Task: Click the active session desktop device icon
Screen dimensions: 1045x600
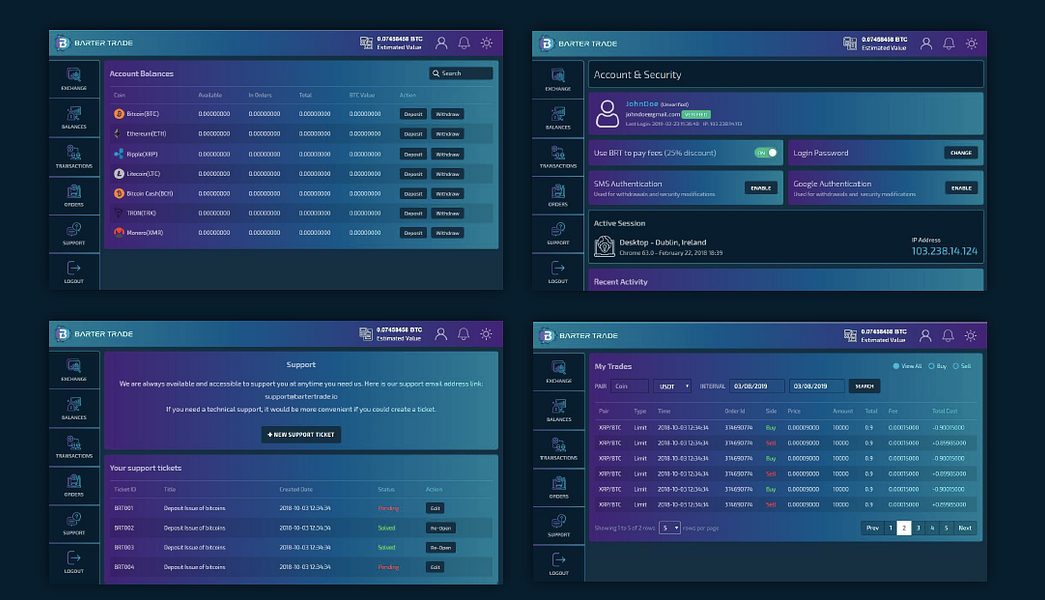Action: click(x=604, y=247)
